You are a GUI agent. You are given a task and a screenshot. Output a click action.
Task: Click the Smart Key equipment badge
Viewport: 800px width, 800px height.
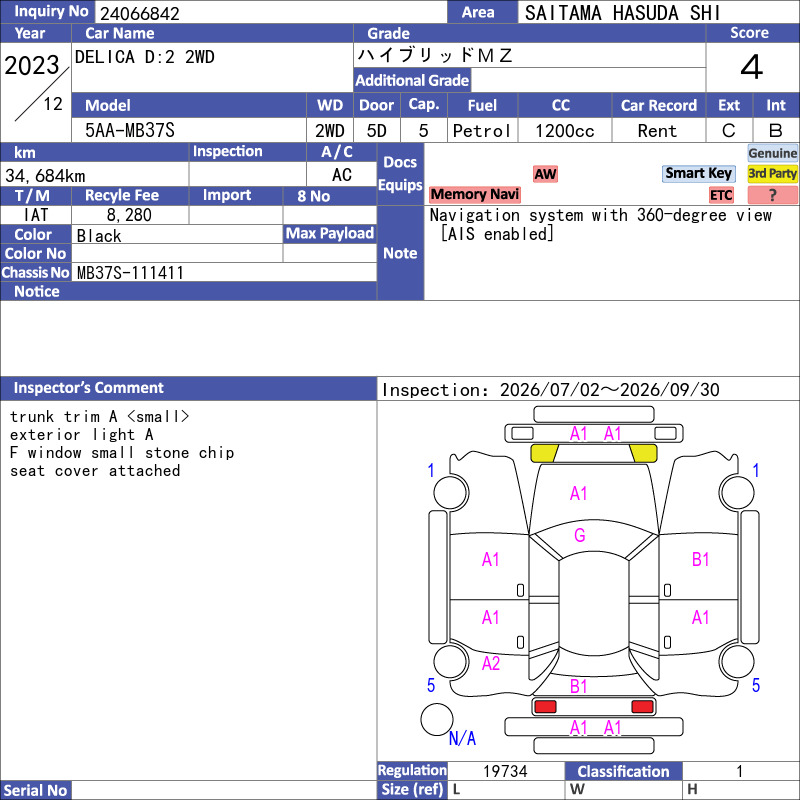[x=698, y=173]
